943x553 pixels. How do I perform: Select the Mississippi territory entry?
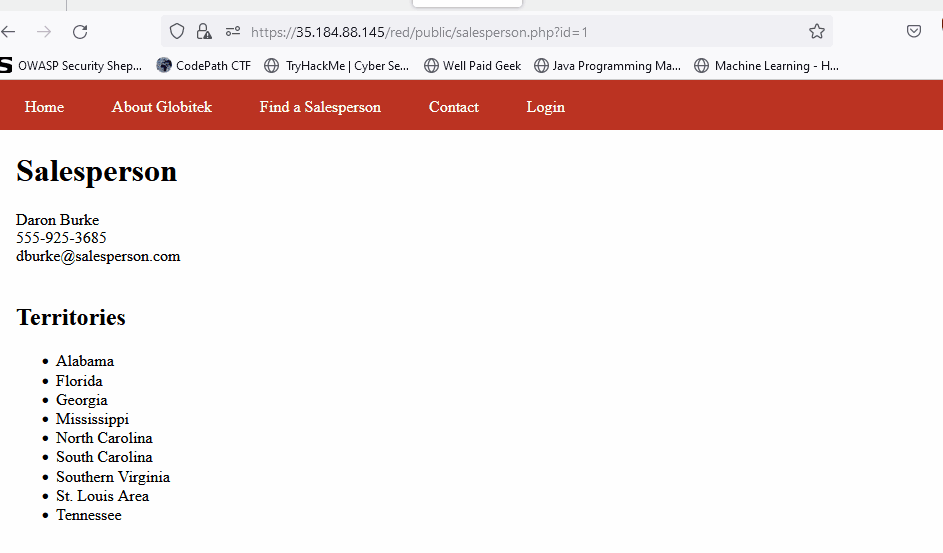pos(93,420)
